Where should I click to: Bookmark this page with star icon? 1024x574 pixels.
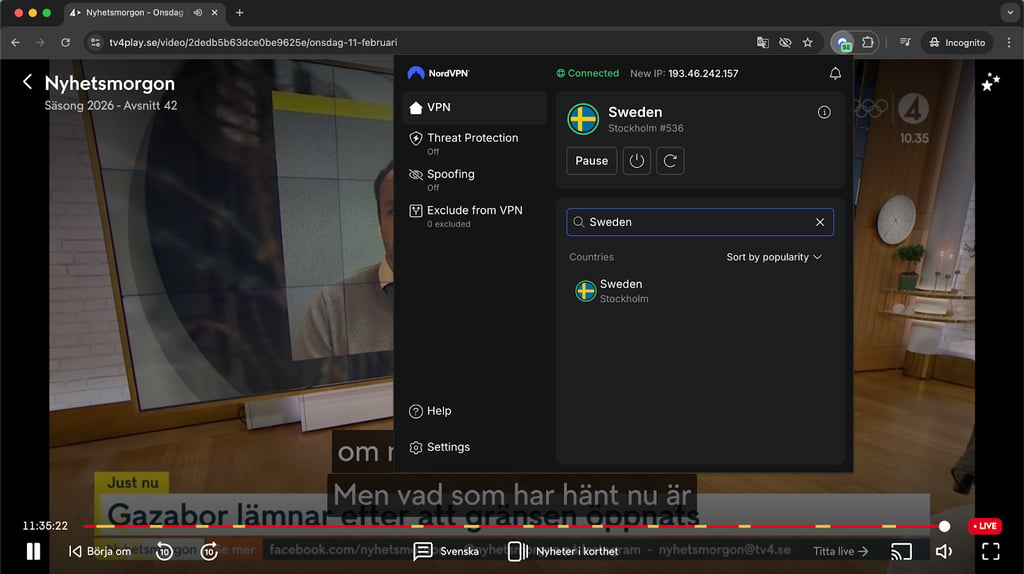point(808,42)
